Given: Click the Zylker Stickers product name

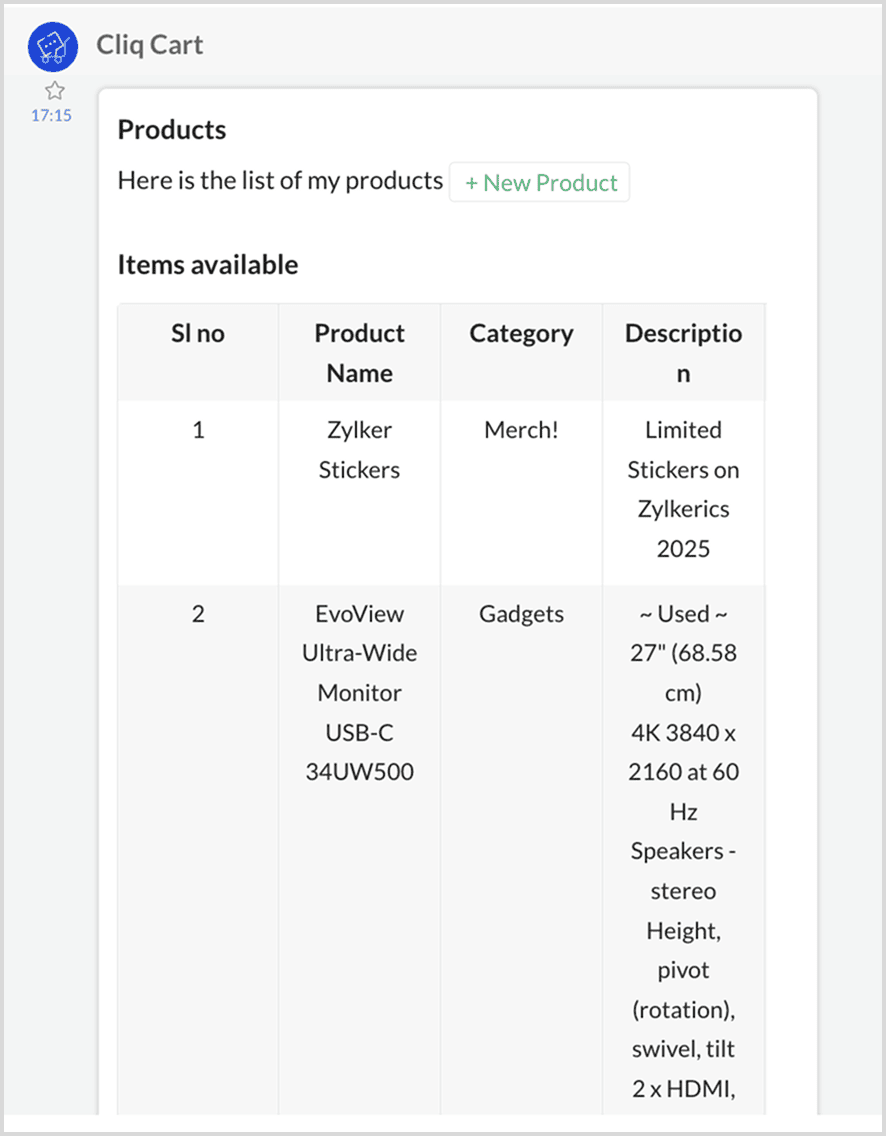Looking at the screenshot, I should [x=359, y=449].
